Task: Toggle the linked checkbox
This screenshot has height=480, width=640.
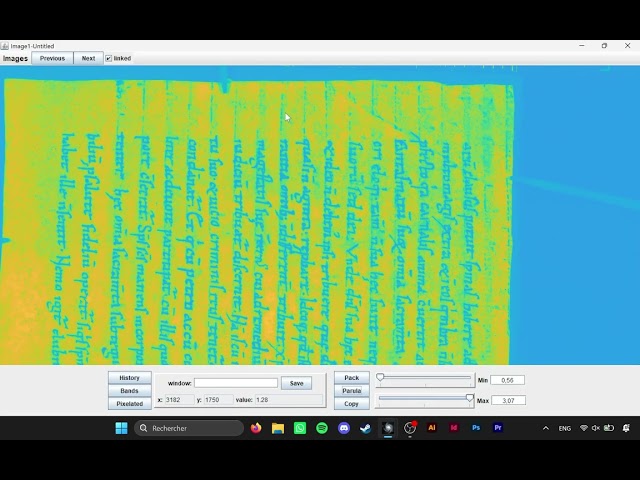Action: [109, 58]
